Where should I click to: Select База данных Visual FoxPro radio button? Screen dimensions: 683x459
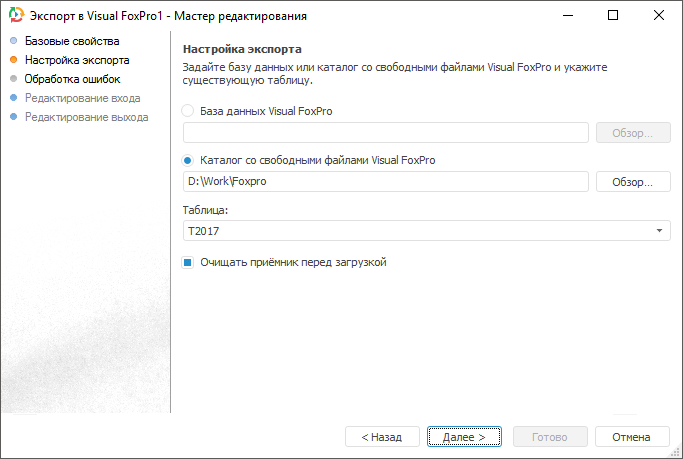188,112
